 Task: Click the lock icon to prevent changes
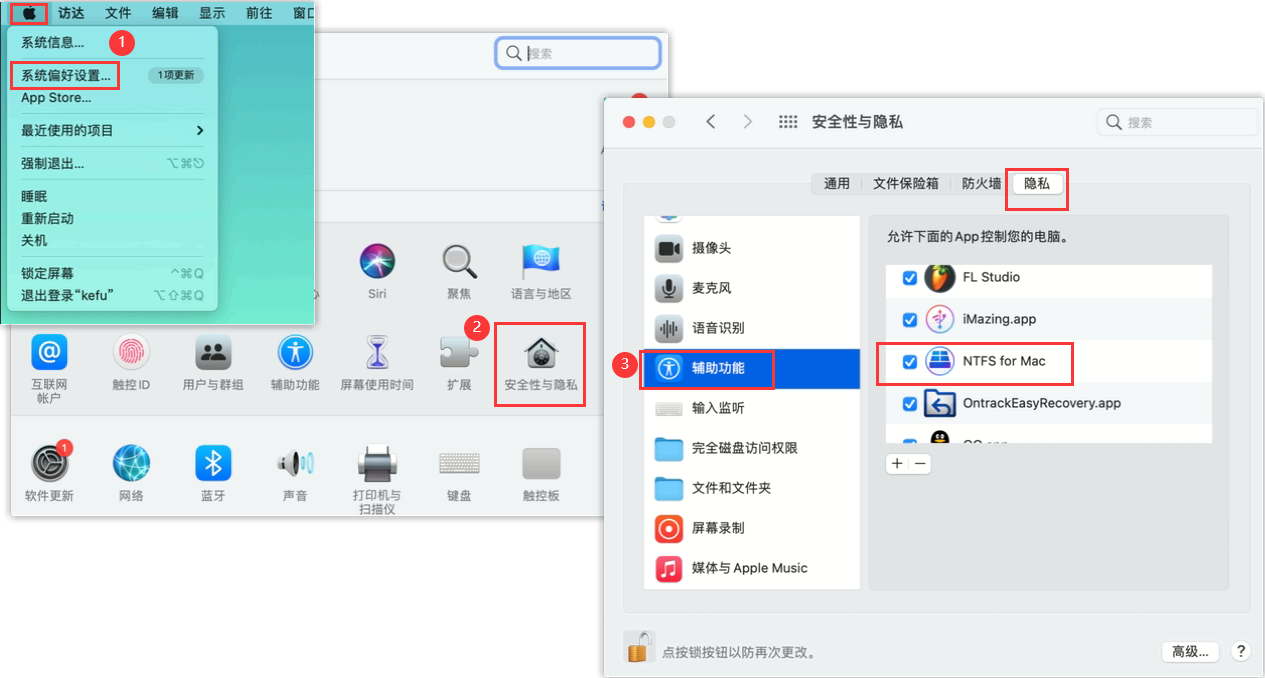[639, 647]
